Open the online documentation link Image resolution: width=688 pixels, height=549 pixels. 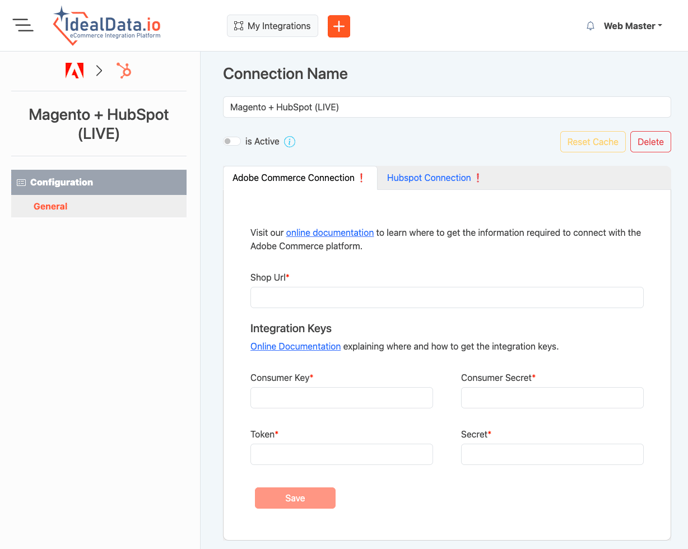tap(330, 233)
